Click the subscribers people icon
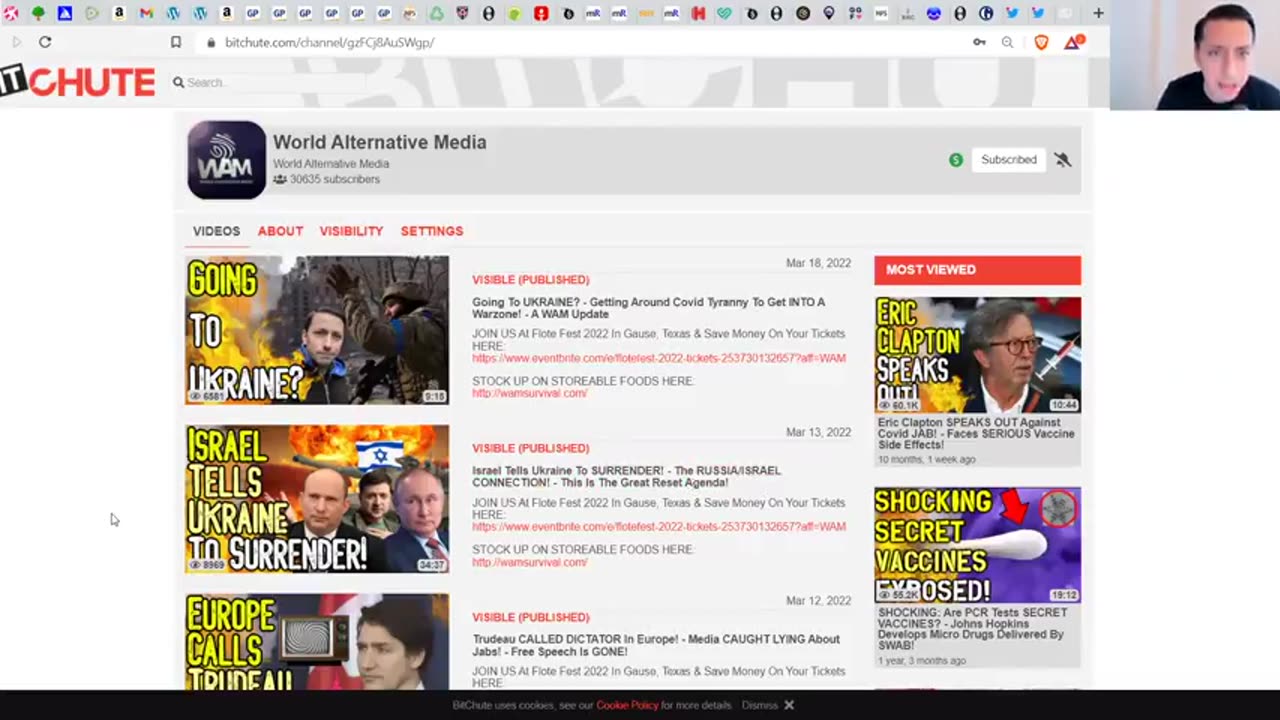1280x720 pixels. tap(280, 180)
